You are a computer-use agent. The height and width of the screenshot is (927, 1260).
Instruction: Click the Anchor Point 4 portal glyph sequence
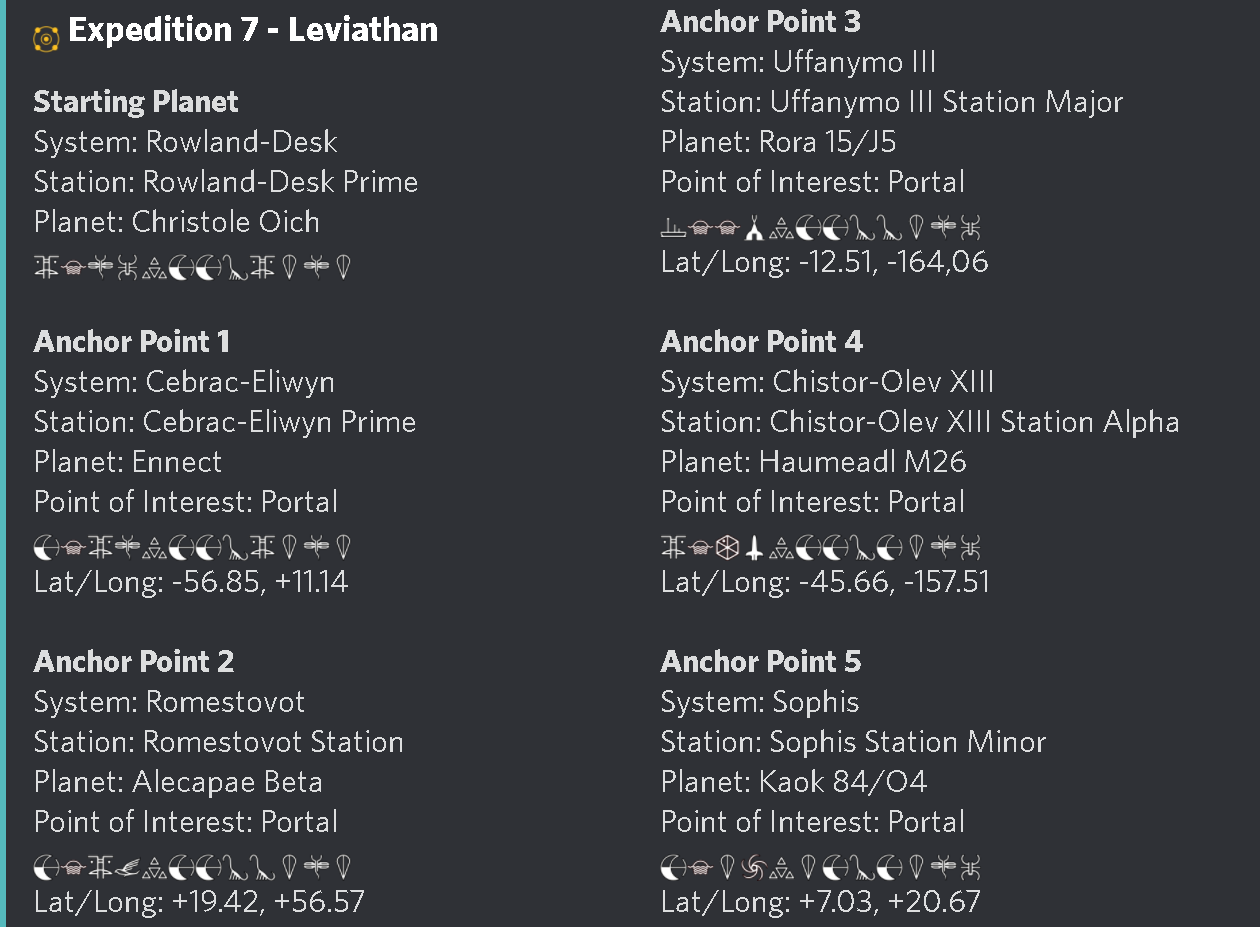(x=820, y=547)
